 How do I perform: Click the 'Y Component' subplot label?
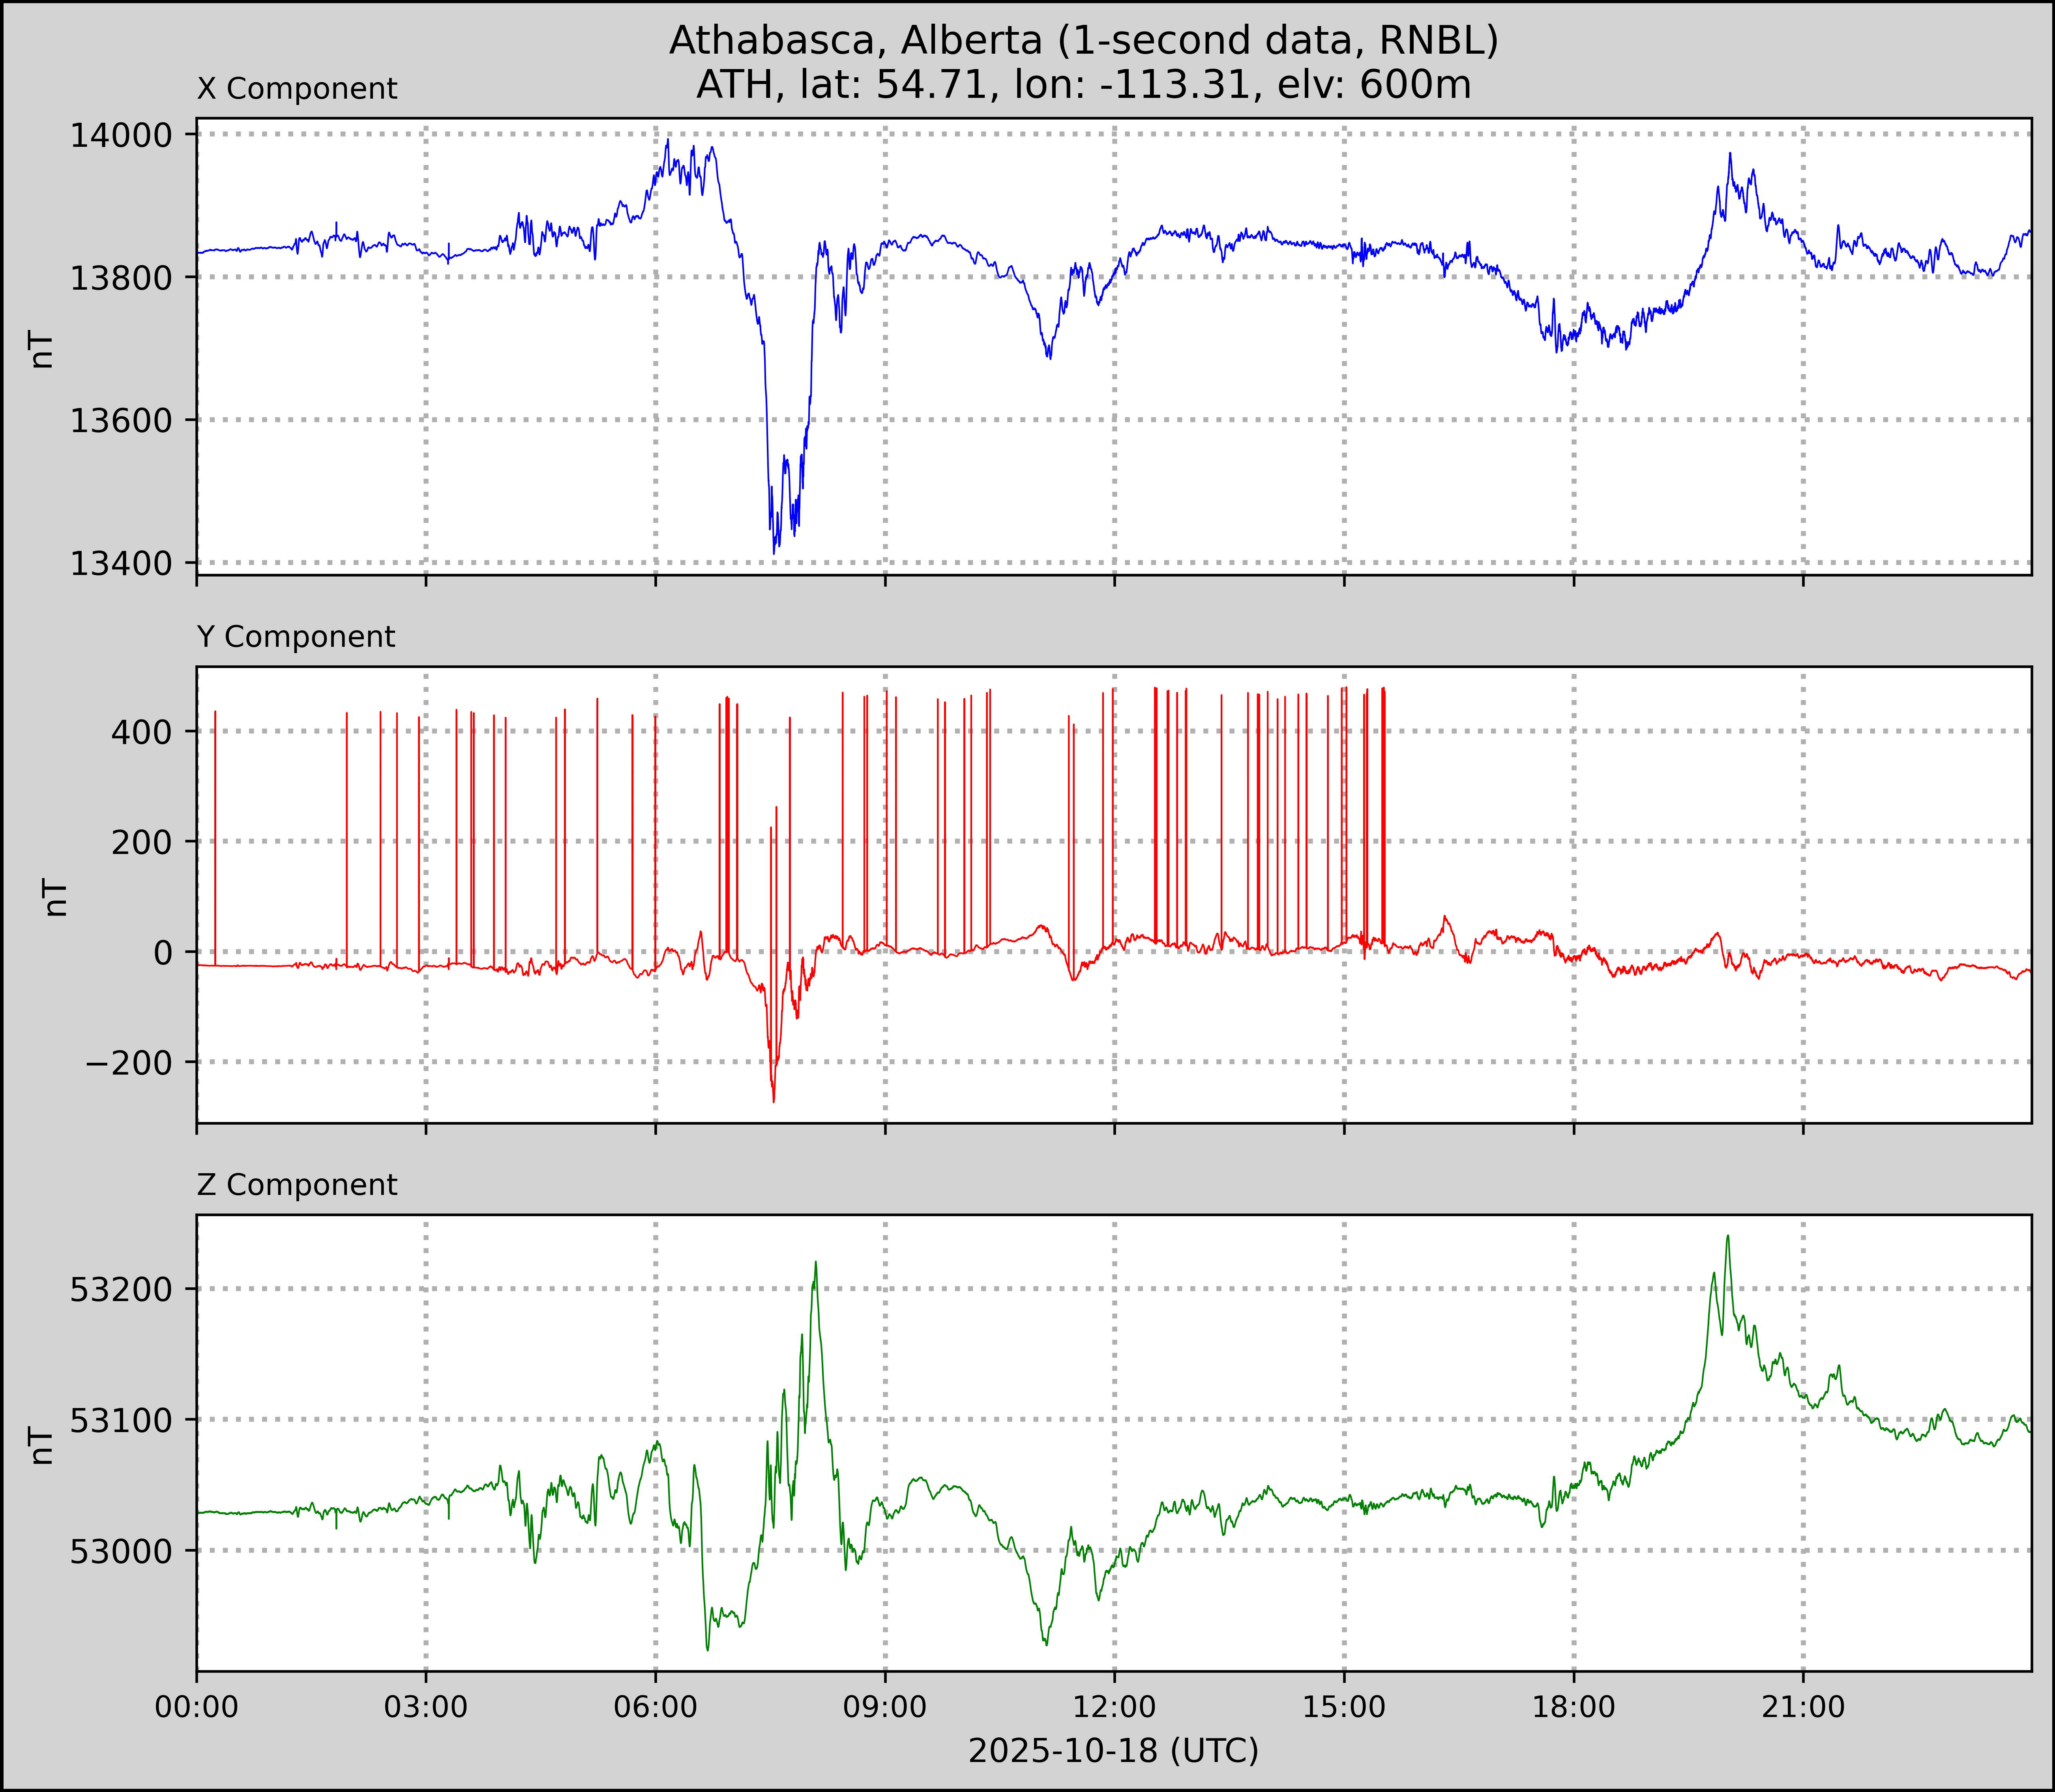tap(296, 637)
